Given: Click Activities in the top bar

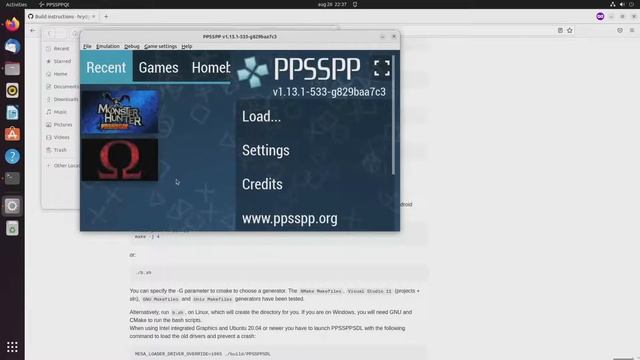Looking at the screenshot, I should coord(16,4).
